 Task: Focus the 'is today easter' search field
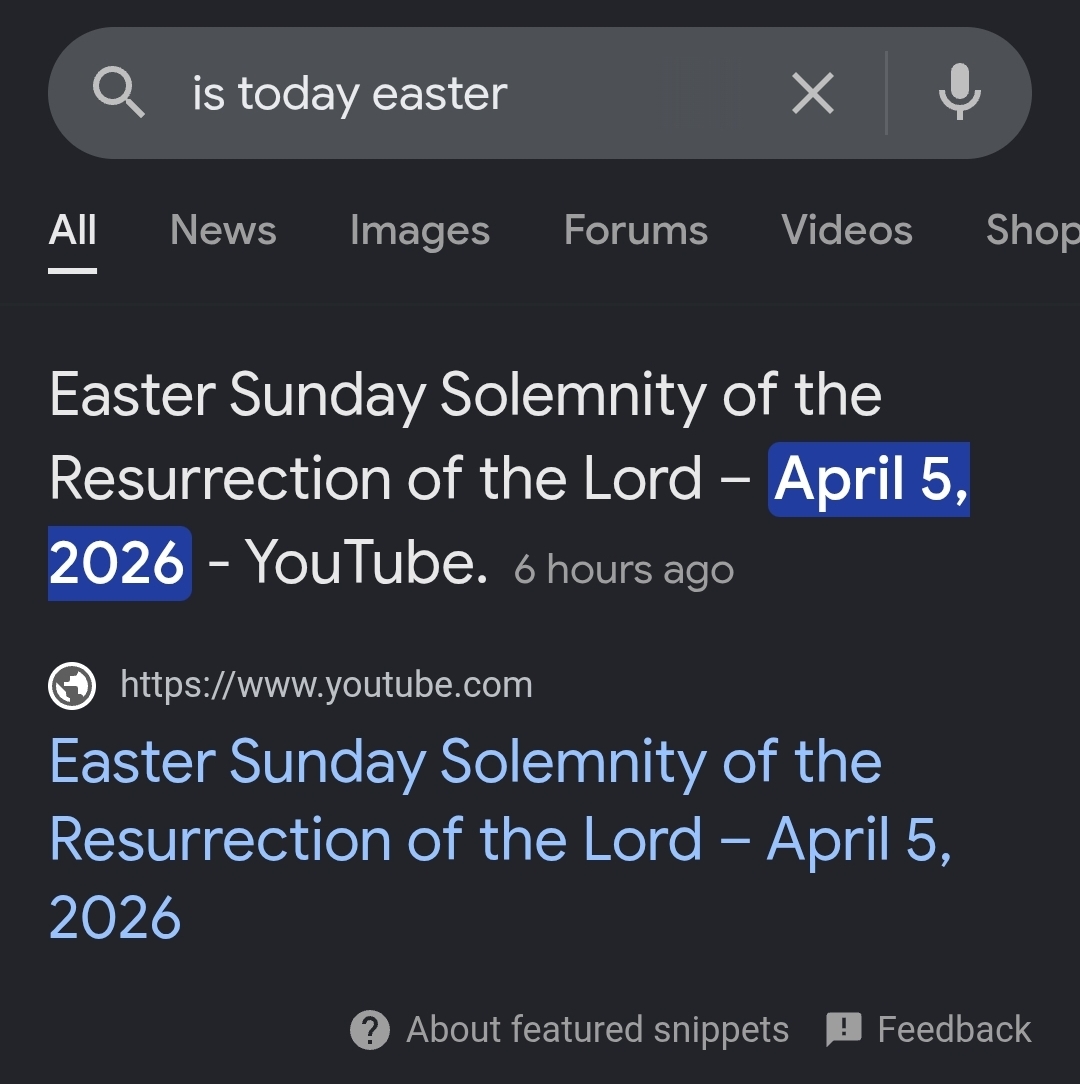pyautogui.click(x=450, y=94)
